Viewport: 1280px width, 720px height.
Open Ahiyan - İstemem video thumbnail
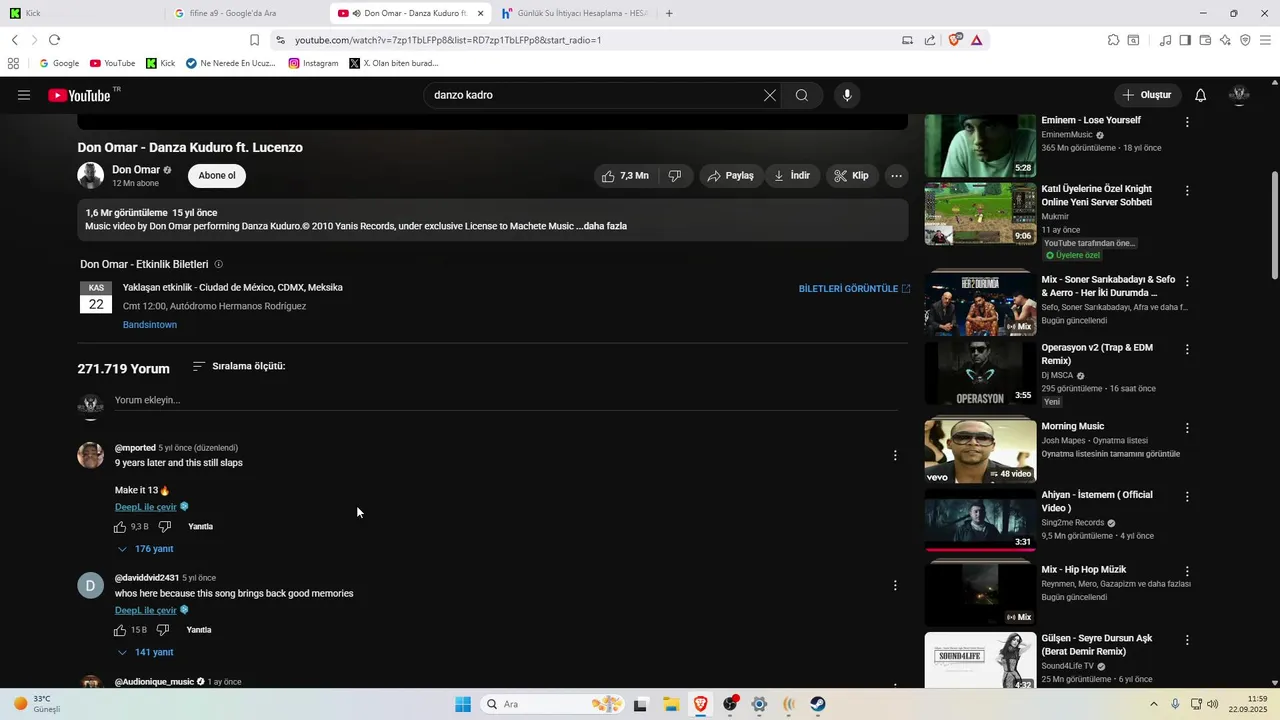coord(980,519)
